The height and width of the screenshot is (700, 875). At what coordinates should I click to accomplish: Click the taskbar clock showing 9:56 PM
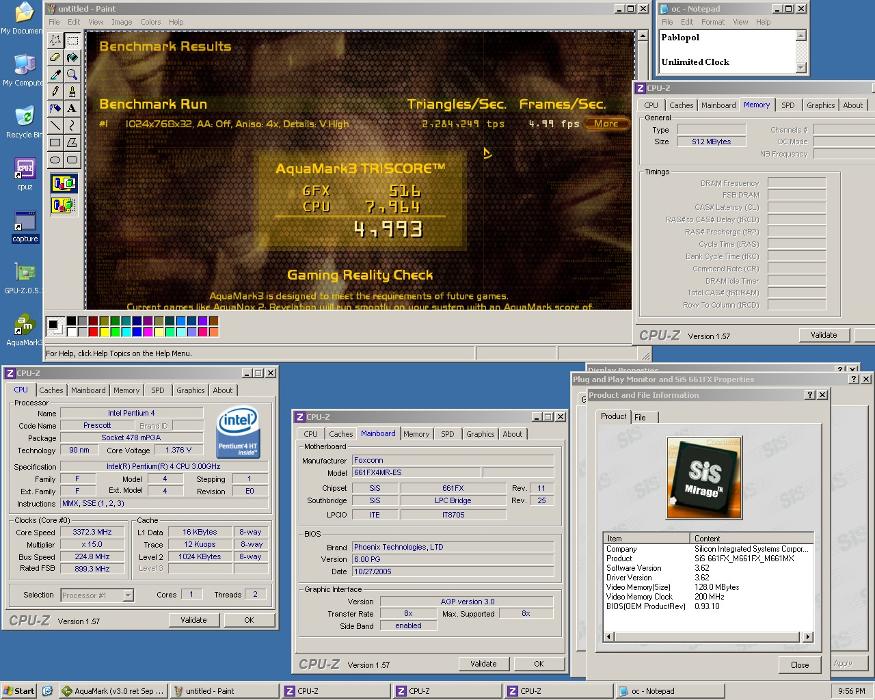coord(852,691)
